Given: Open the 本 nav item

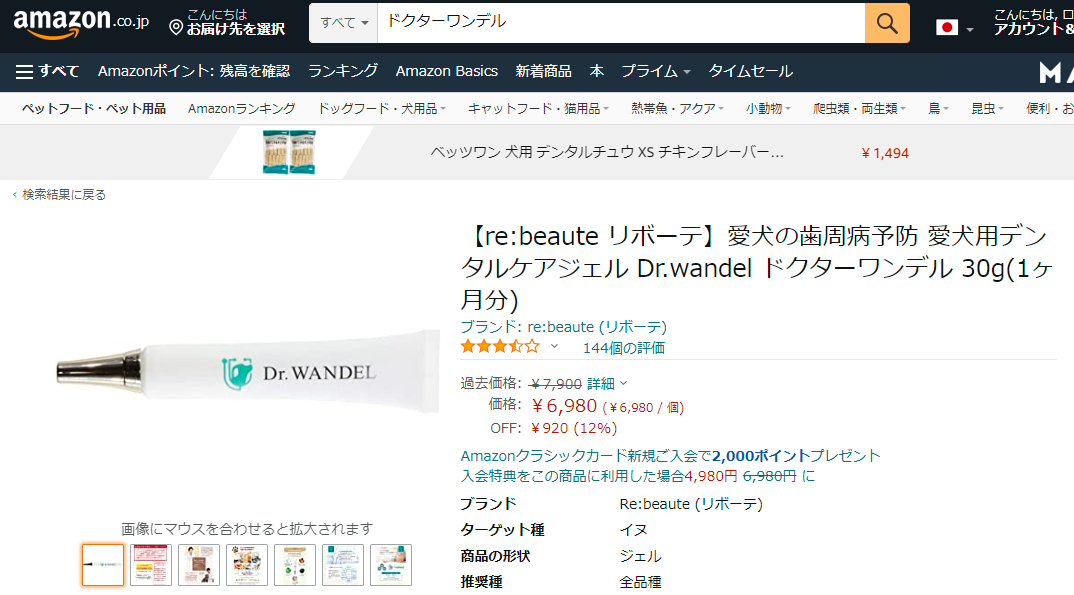Looking at the screenshot, I should click(x=597, y=71).
